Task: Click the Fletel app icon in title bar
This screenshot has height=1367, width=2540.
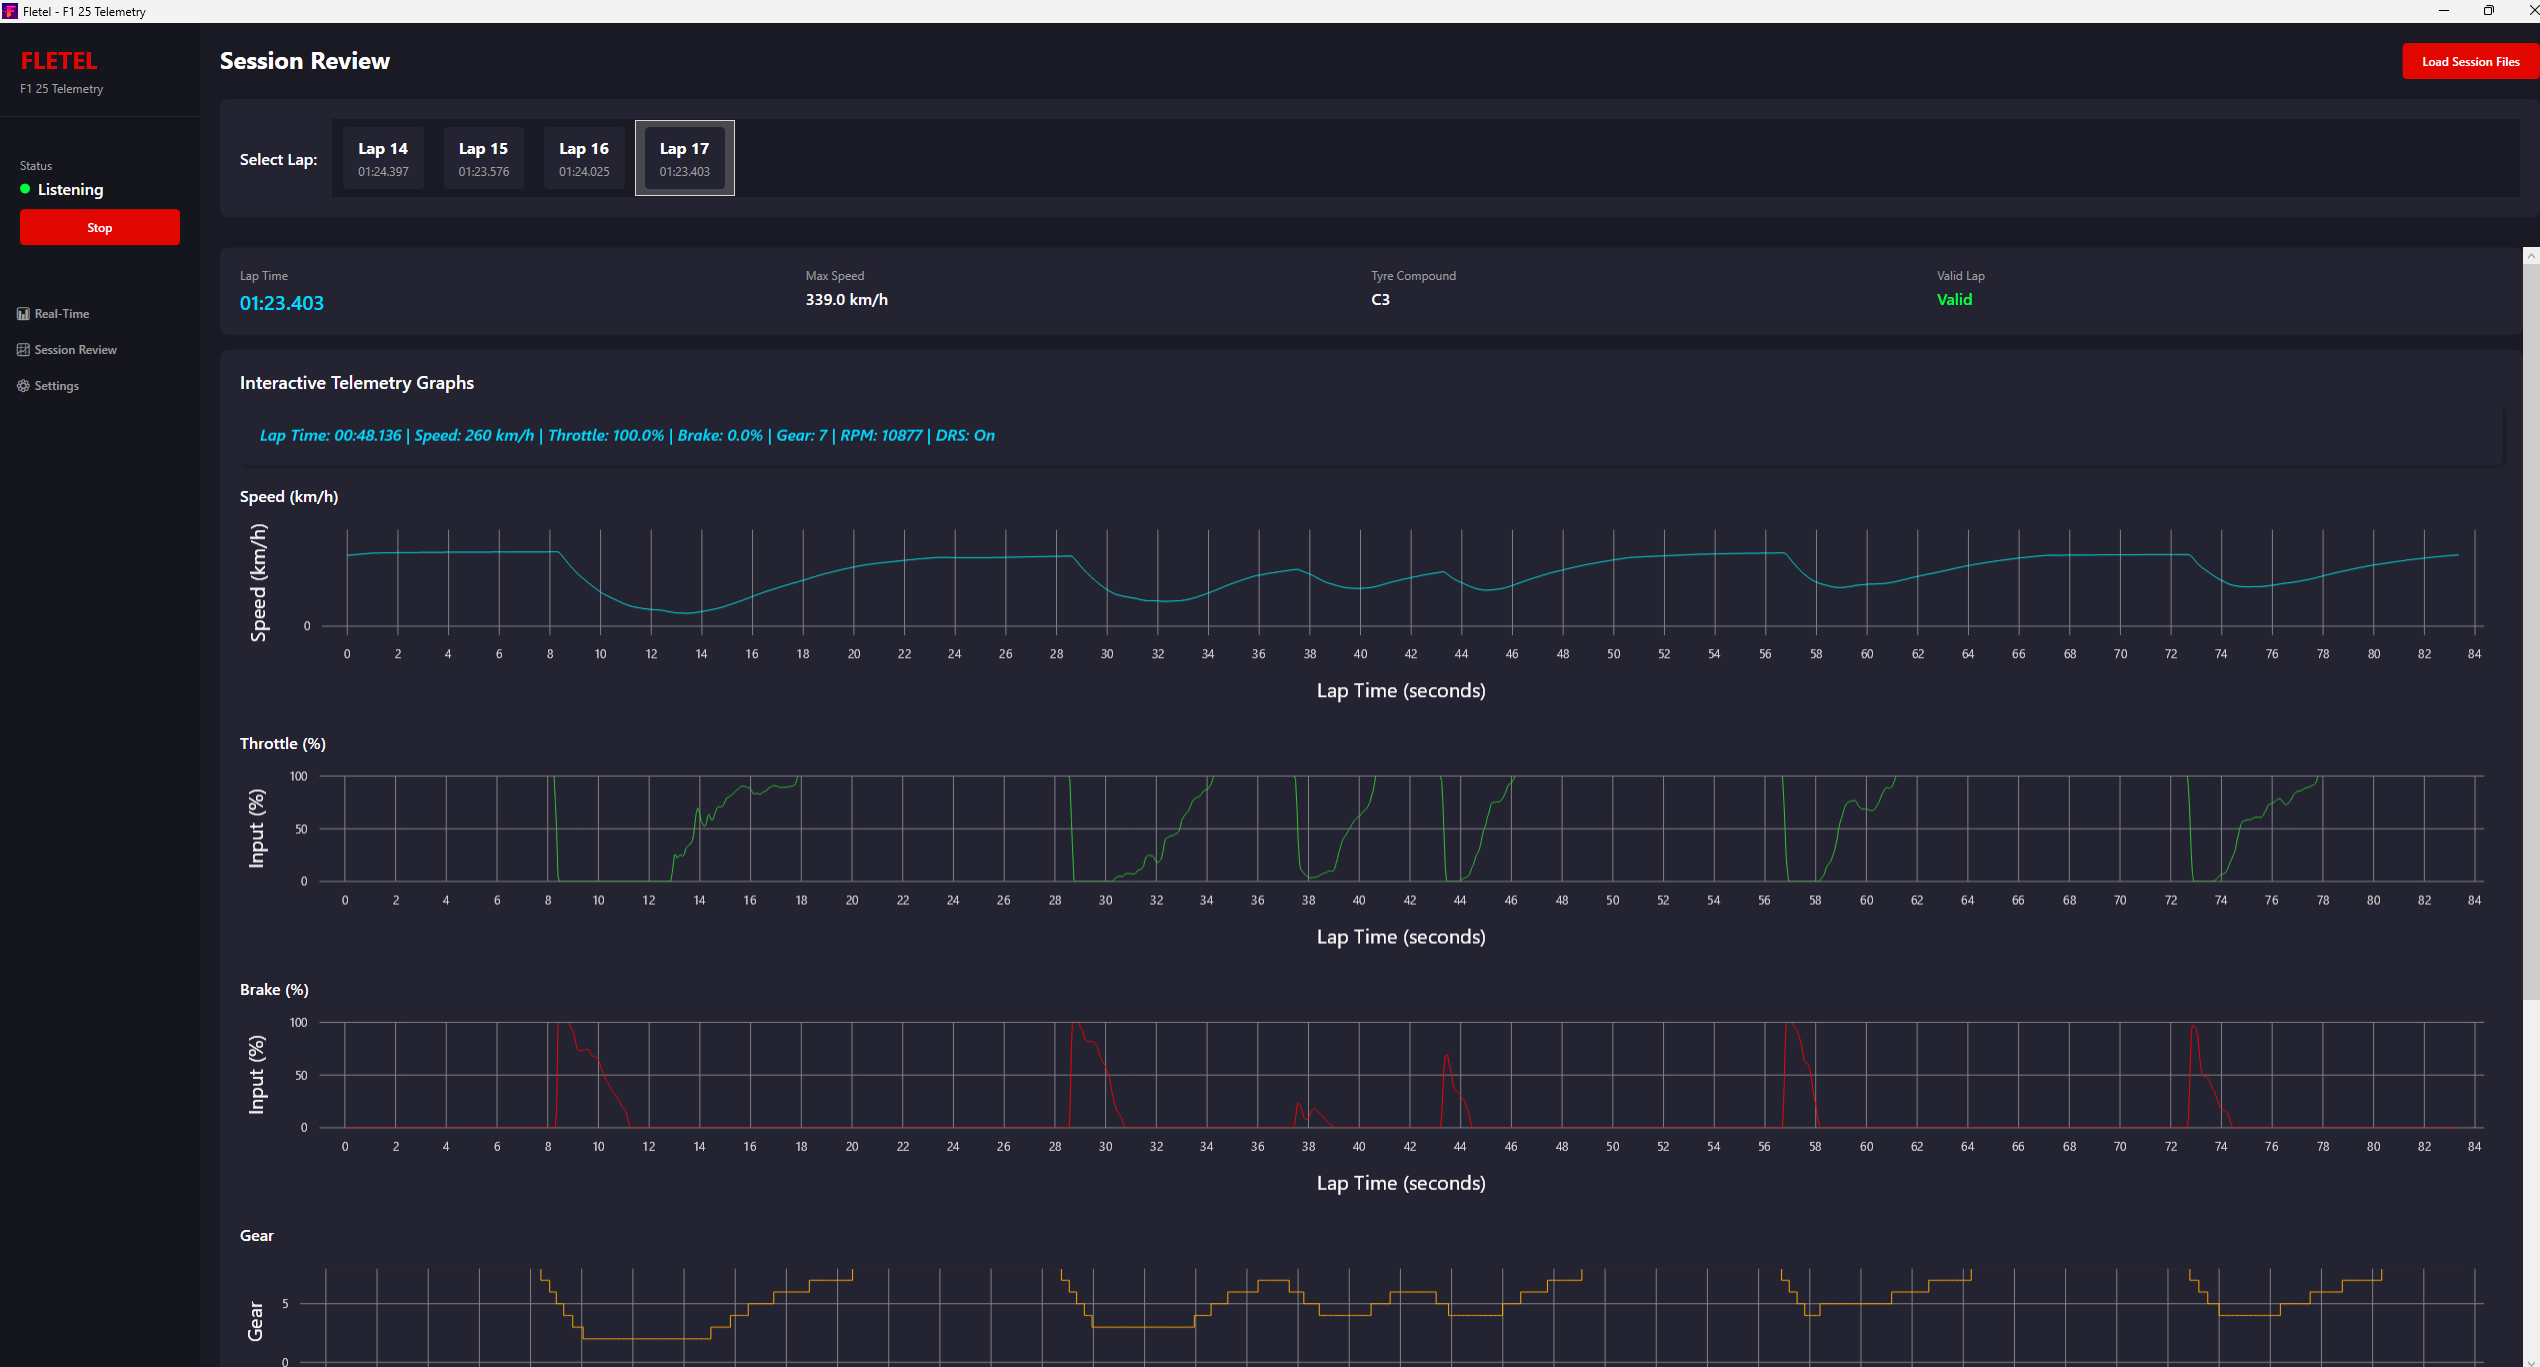Action: pyautogui.click(x=10, y=11)
